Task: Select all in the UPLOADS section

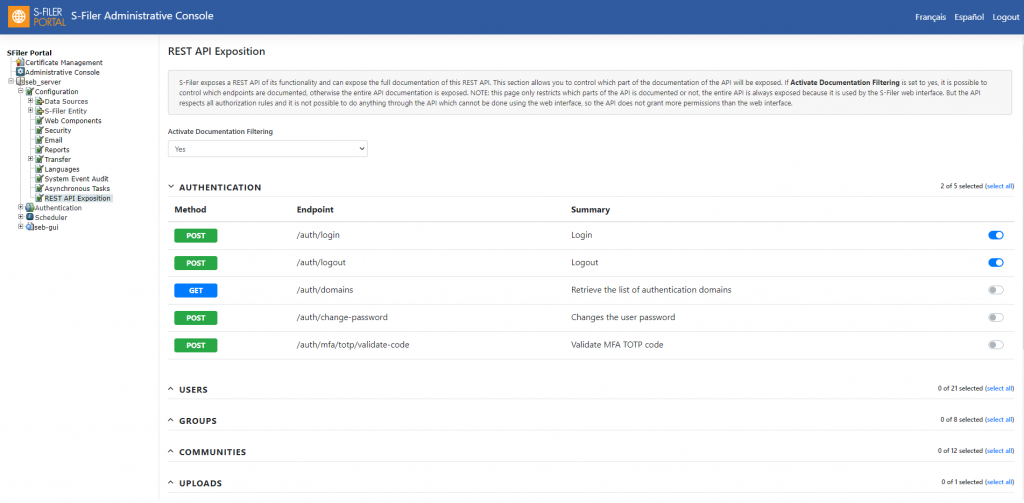Action: [x=1000, y=482]
